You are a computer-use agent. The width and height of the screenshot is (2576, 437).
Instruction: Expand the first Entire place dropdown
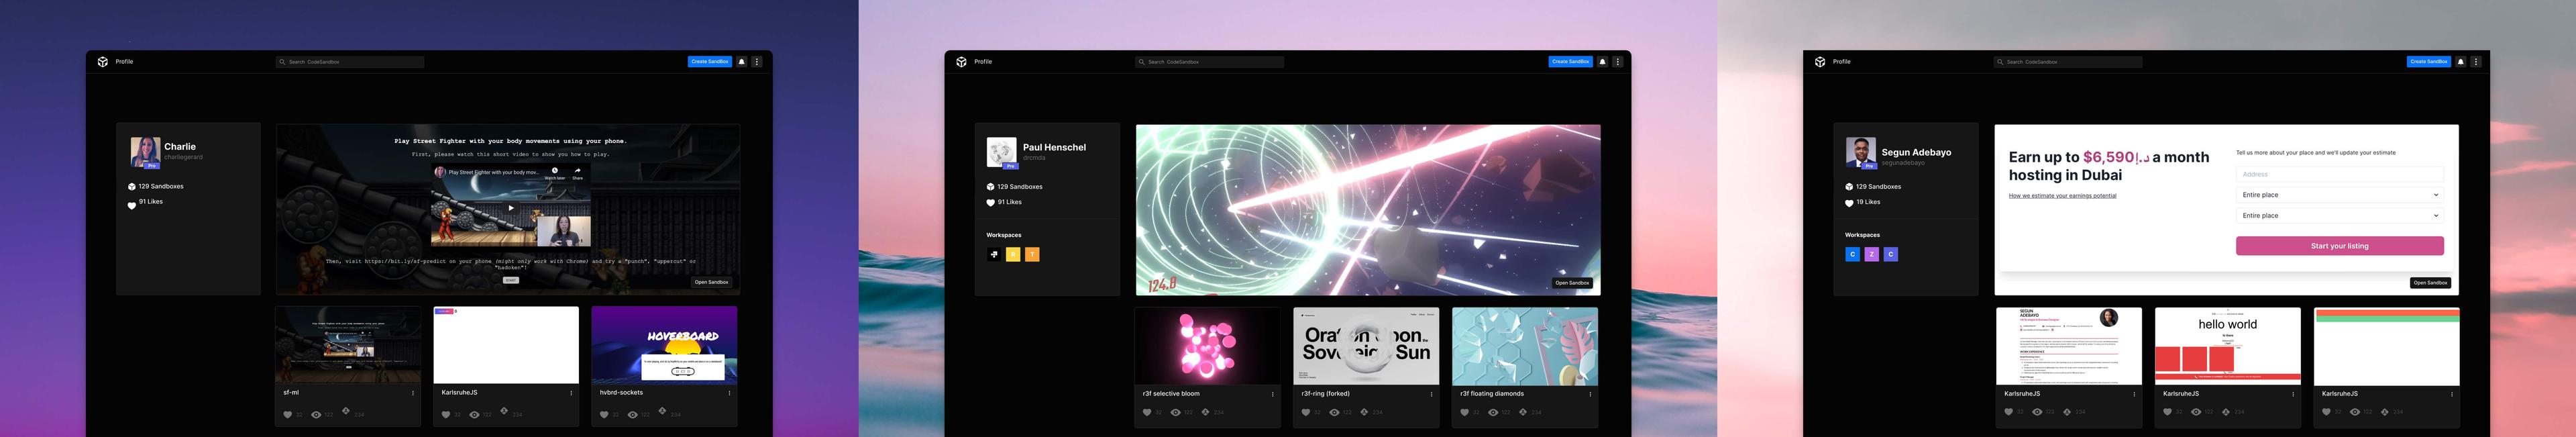(2339, 195)
